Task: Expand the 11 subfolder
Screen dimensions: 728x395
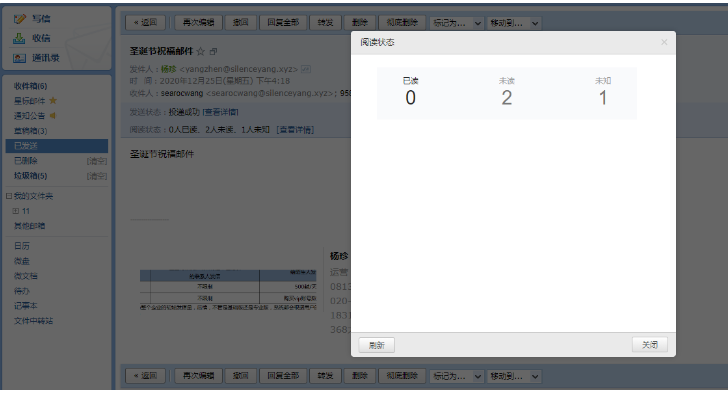Action: pos(16,211)
